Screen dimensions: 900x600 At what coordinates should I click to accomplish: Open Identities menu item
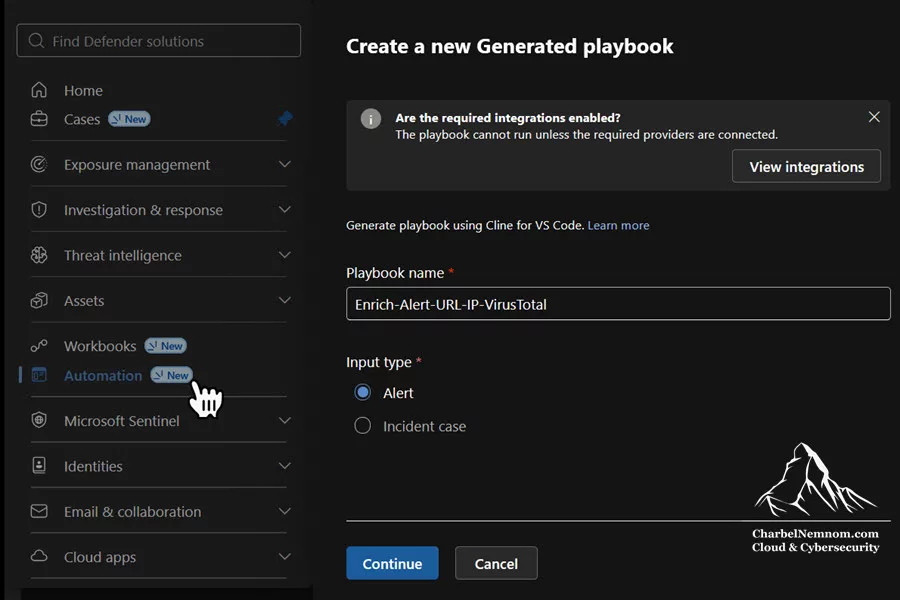click(x=93, y=466)
